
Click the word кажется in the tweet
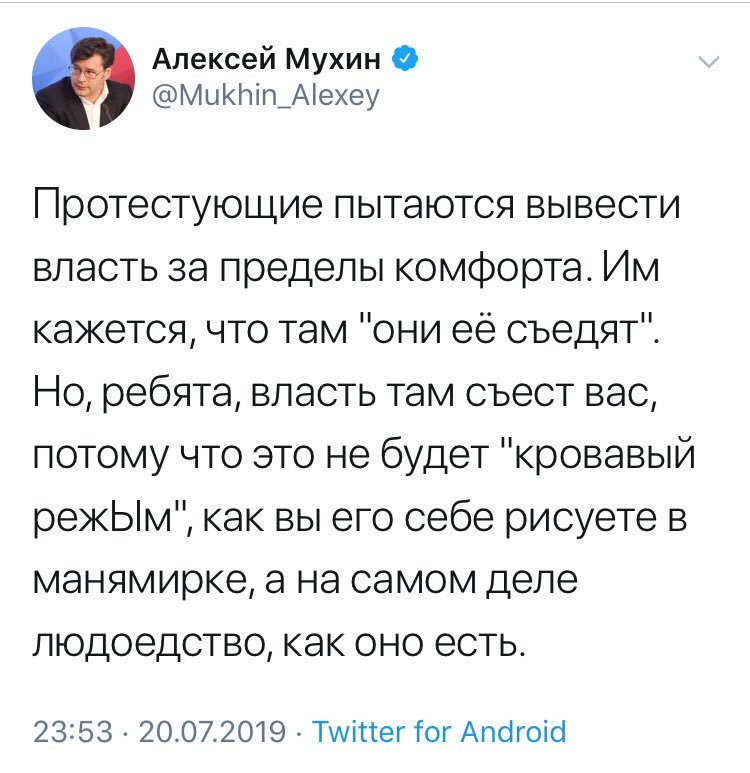[107, 331]
